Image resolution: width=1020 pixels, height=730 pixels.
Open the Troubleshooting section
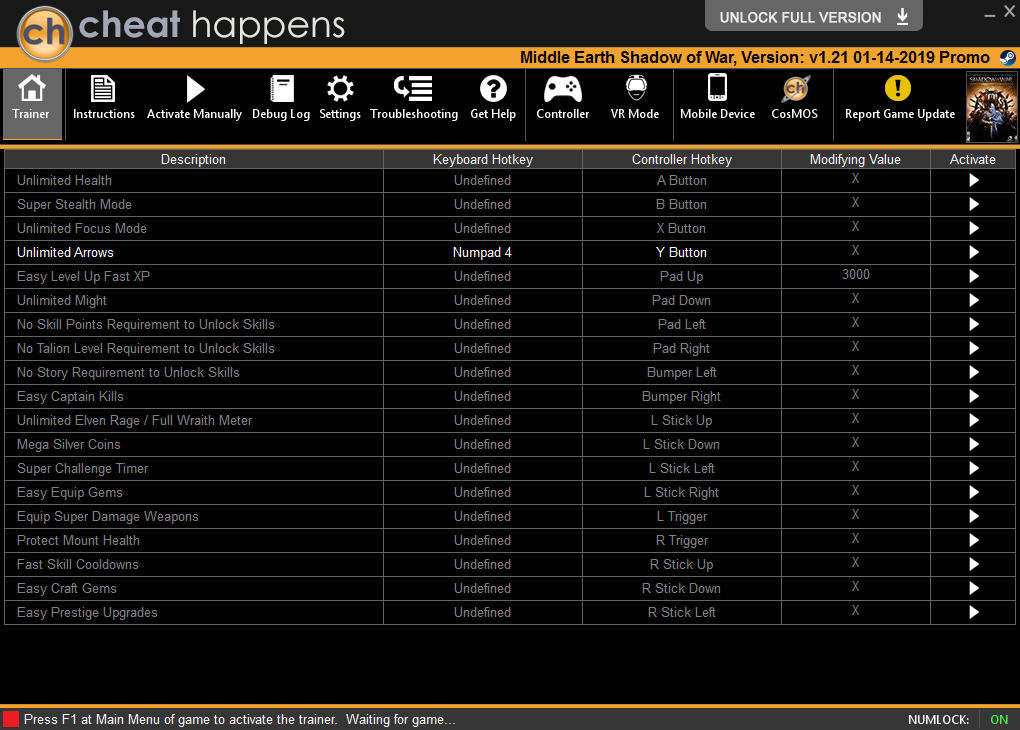[414, 98]
